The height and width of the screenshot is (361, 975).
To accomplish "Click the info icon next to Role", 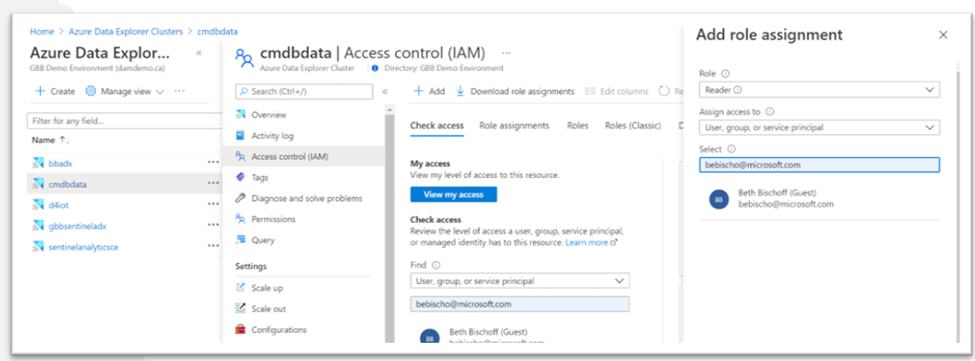I will click(x=726, y=73).
